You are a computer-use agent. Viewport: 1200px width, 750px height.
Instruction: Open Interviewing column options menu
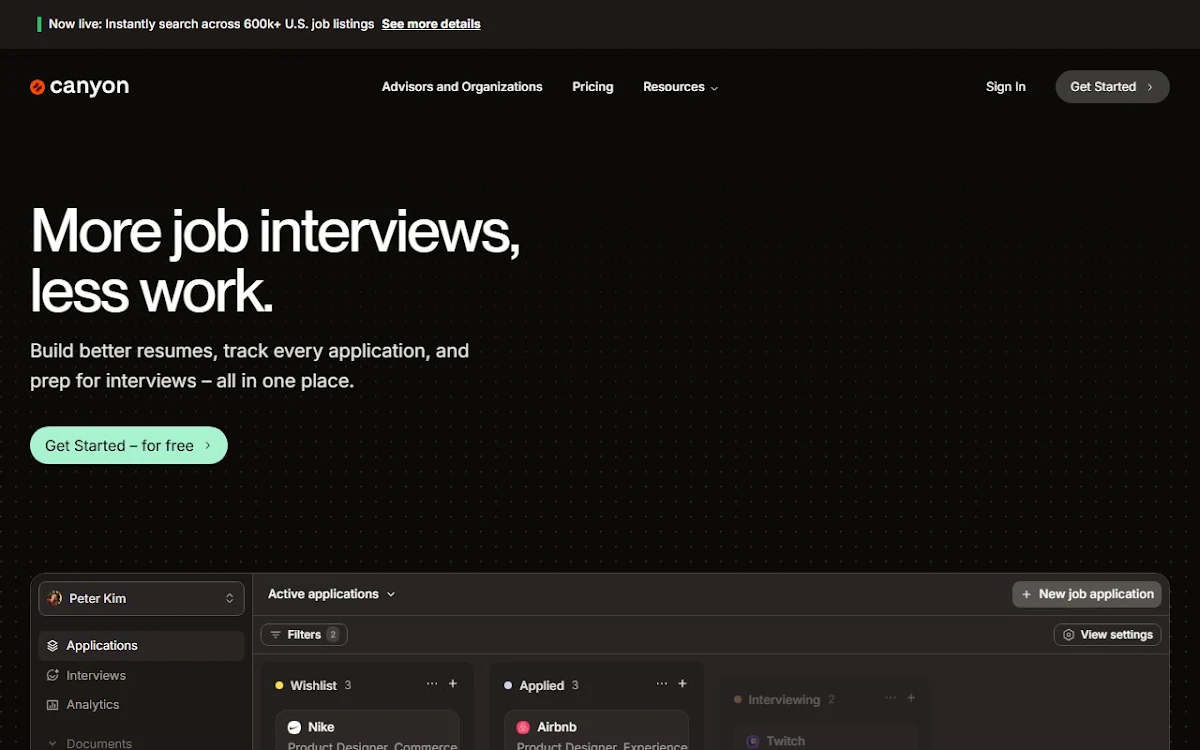[x=890, y=698]
